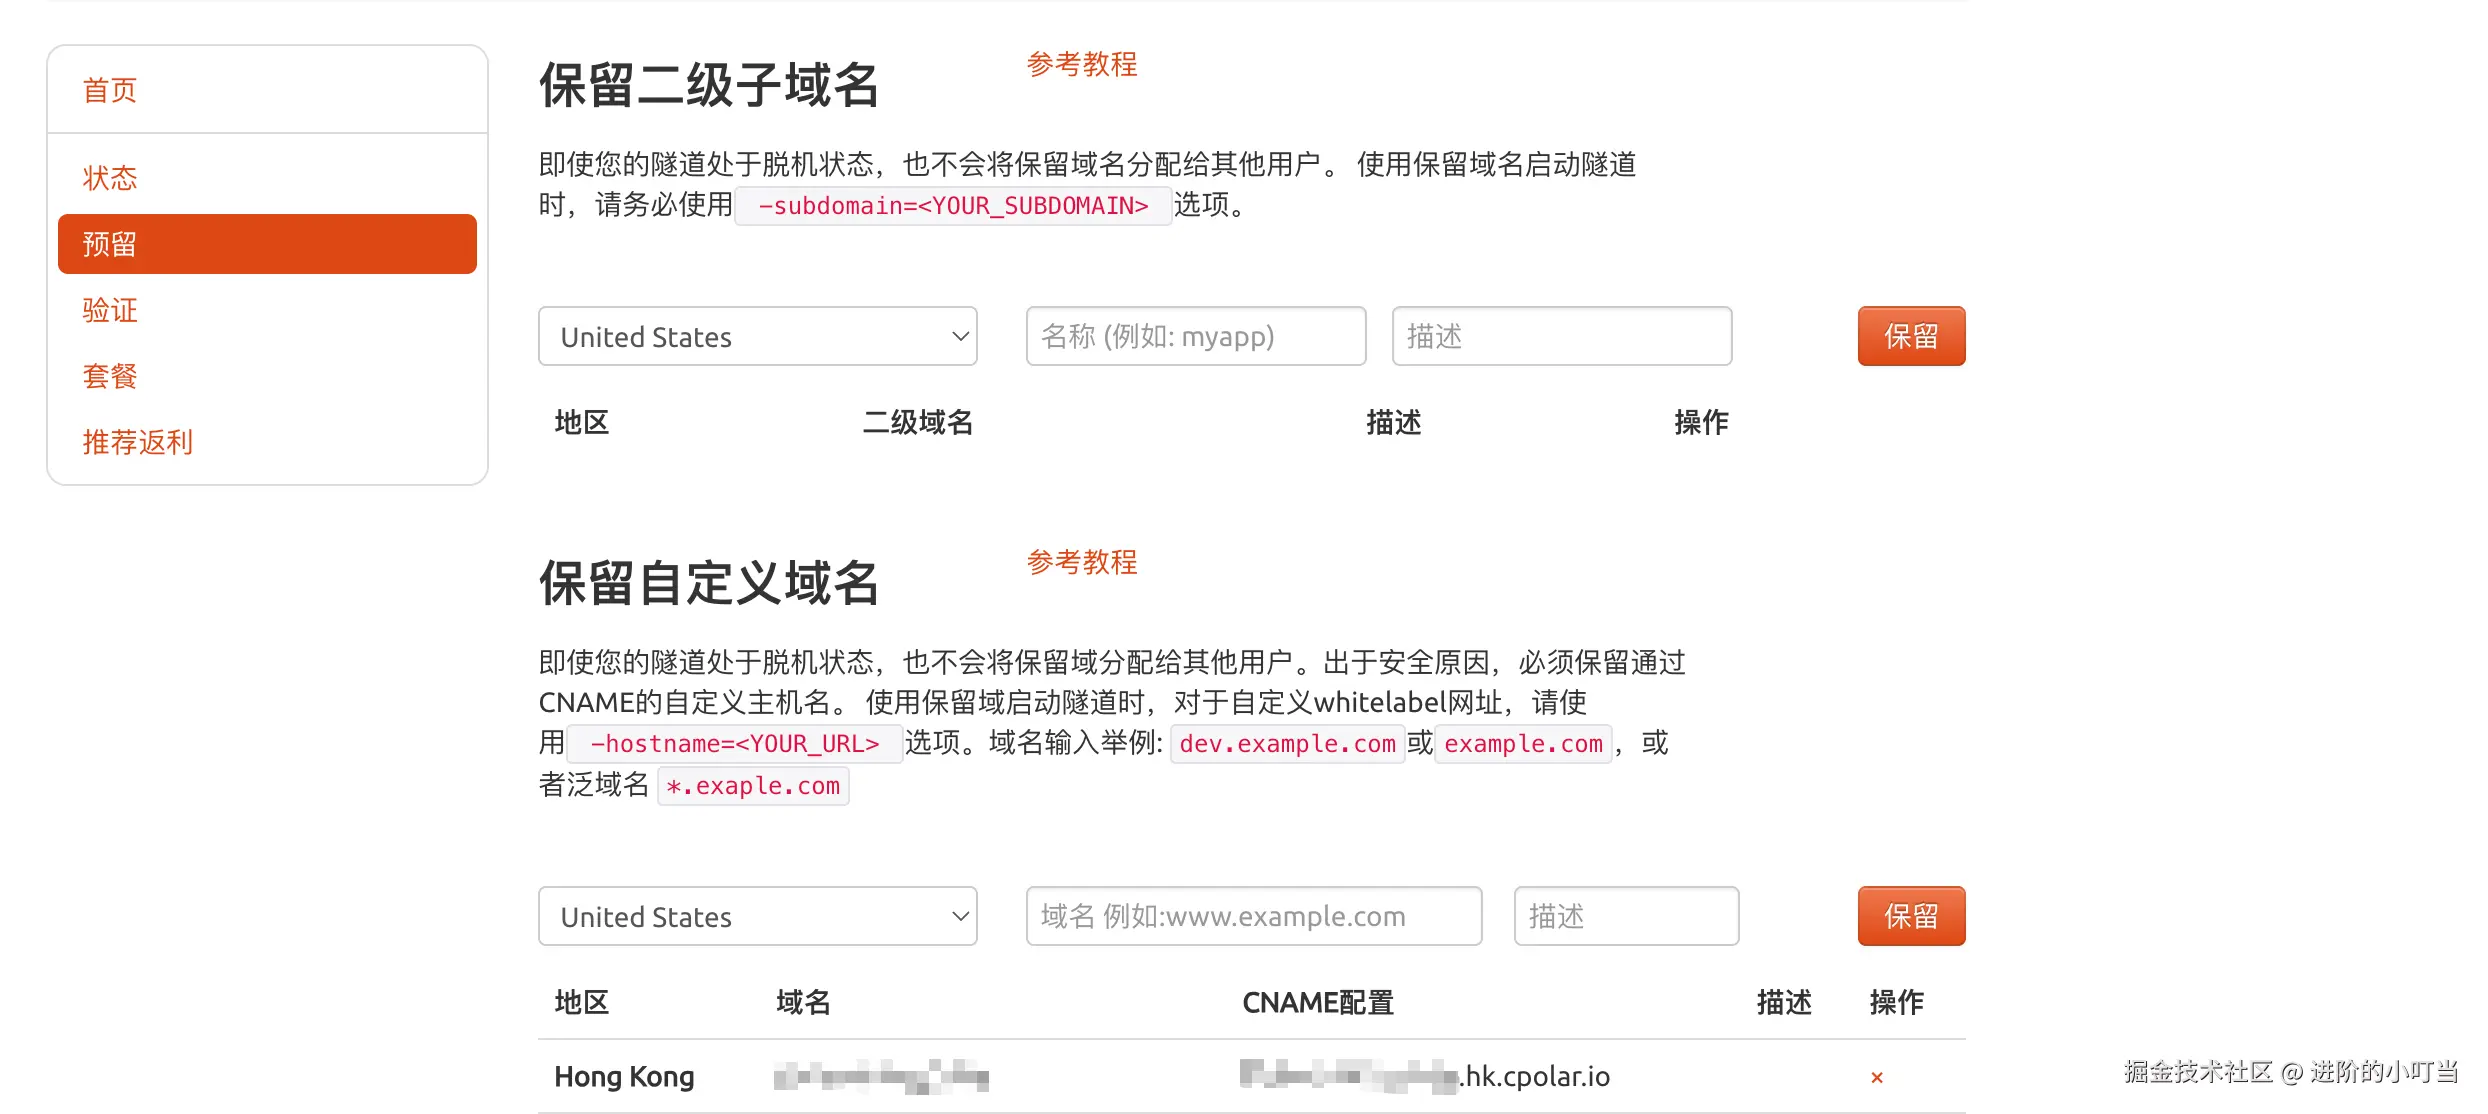Screen dimensions: 2488x1114
Task: Delete the Hong Kong custom domain entry
Action: tap(1876, 1077)
